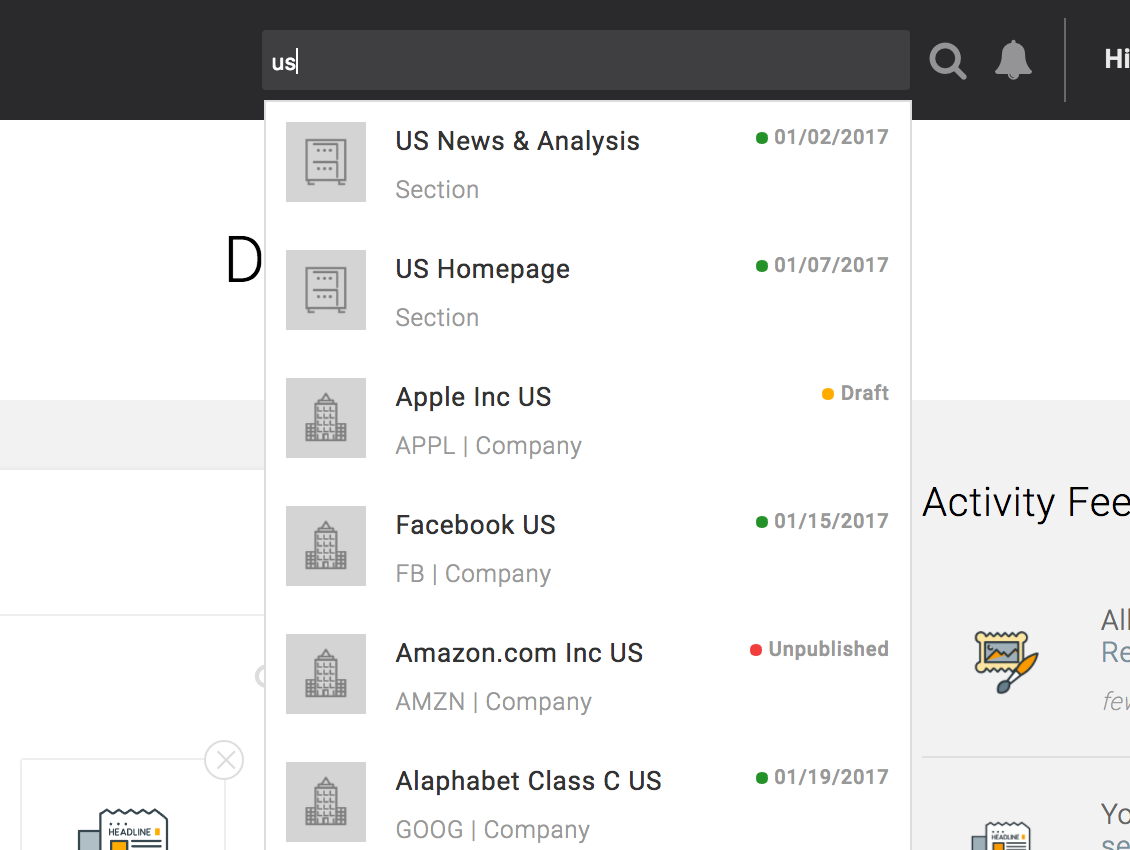Click the building icon for Alaphabet Class C US
Image resolution: width=1130 pixels, height=850 pixels.
click(326, 802)
